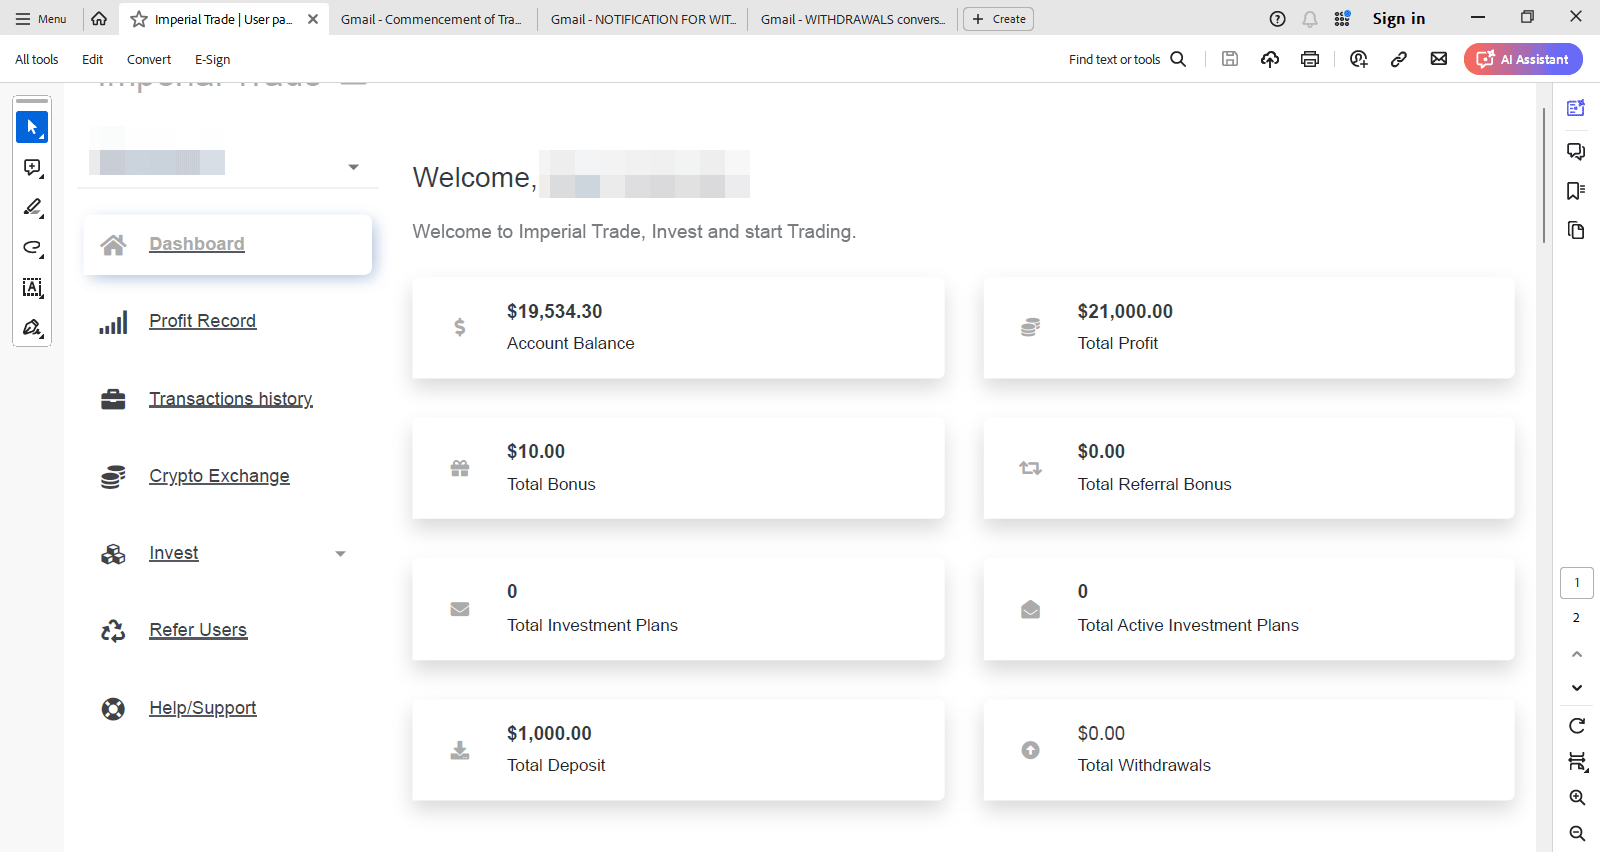Pick the freehand draw tool
Viewport: 1600px width, 852px height.
click(32, 248)
